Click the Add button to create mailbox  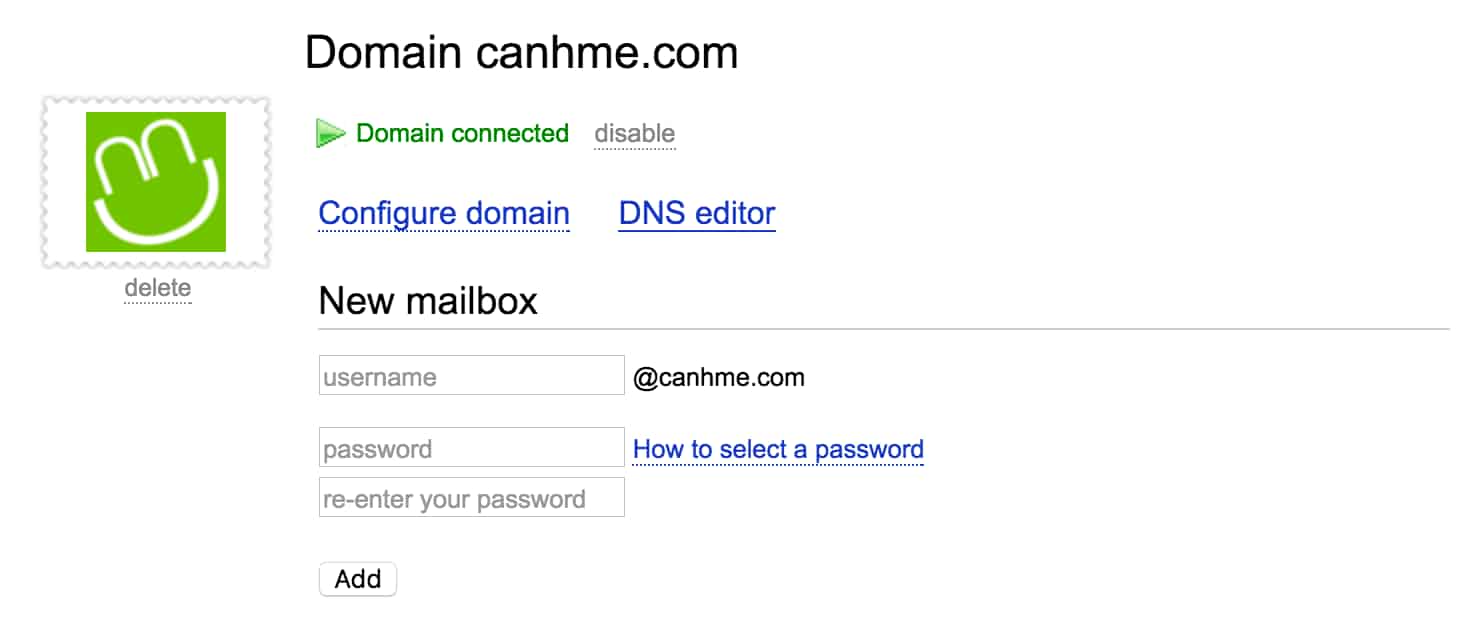pyautogui.click(x=358, y=579)
